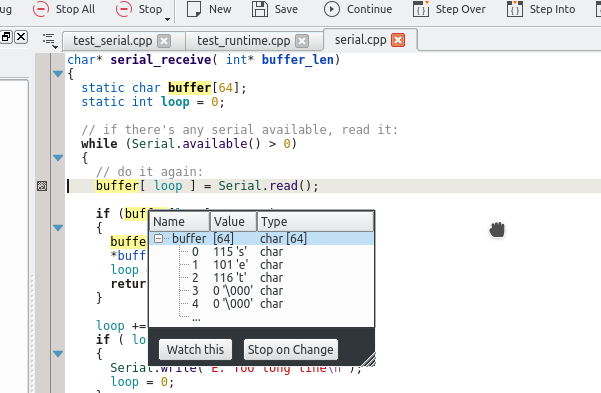Close the test_serial.cpp tab
This screenshot has height=393, width=601.
tap(164, 41)
